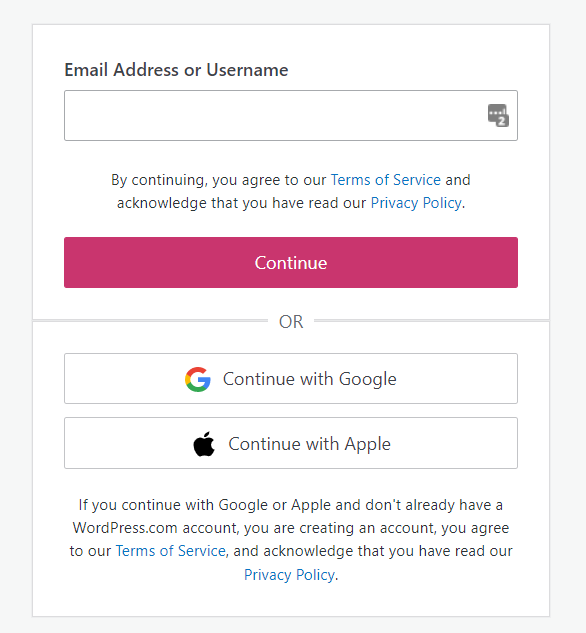The image size is (586, 633).
Task: Click the Email Address or Username label
Action: pyautogui.click(x=176, y=70)
